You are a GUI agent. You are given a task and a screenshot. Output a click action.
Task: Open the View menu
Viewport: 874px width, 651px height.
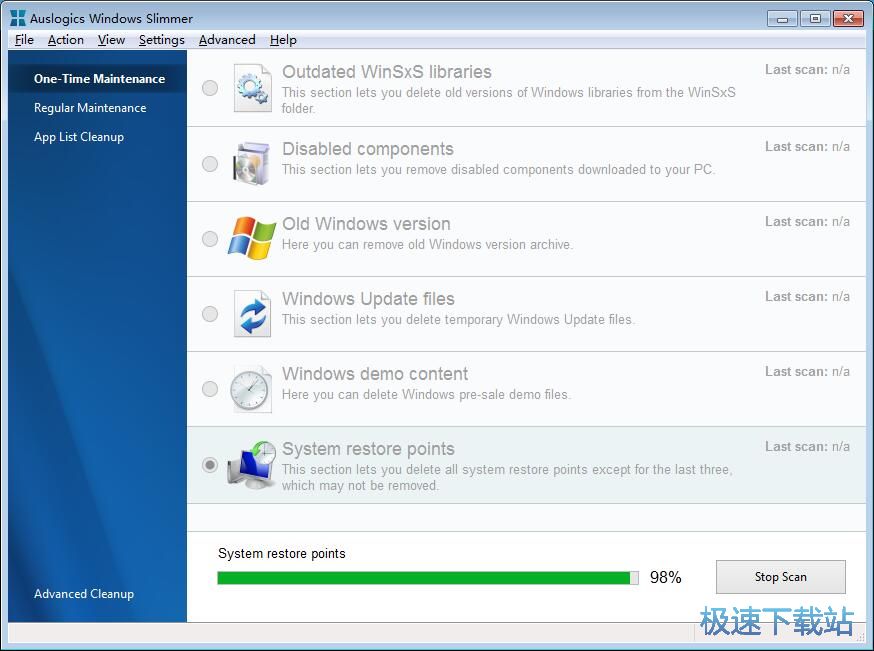click(x=111, y=40)
